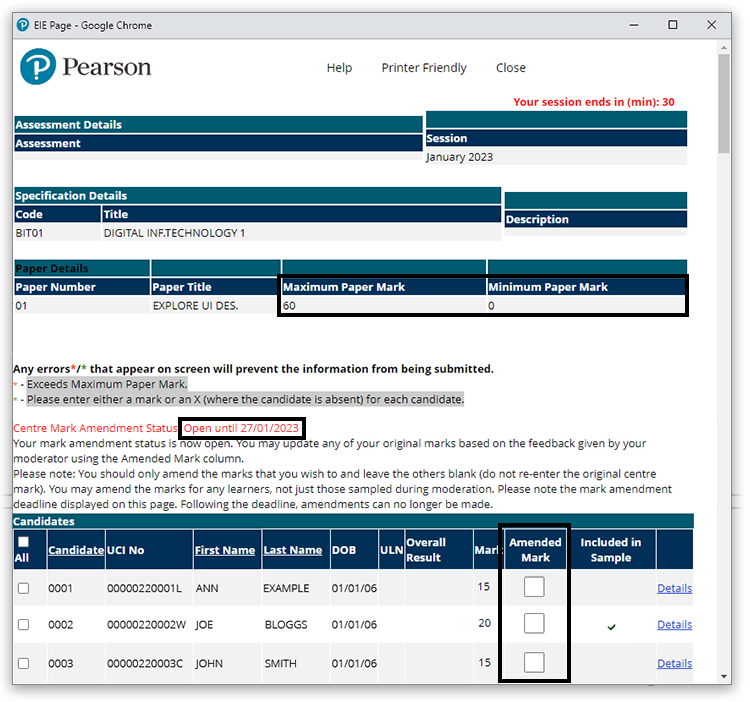Select the checkbox for candidate 0003
The image size is (750, 702).
pyautogui.click(x=24, y=663)
